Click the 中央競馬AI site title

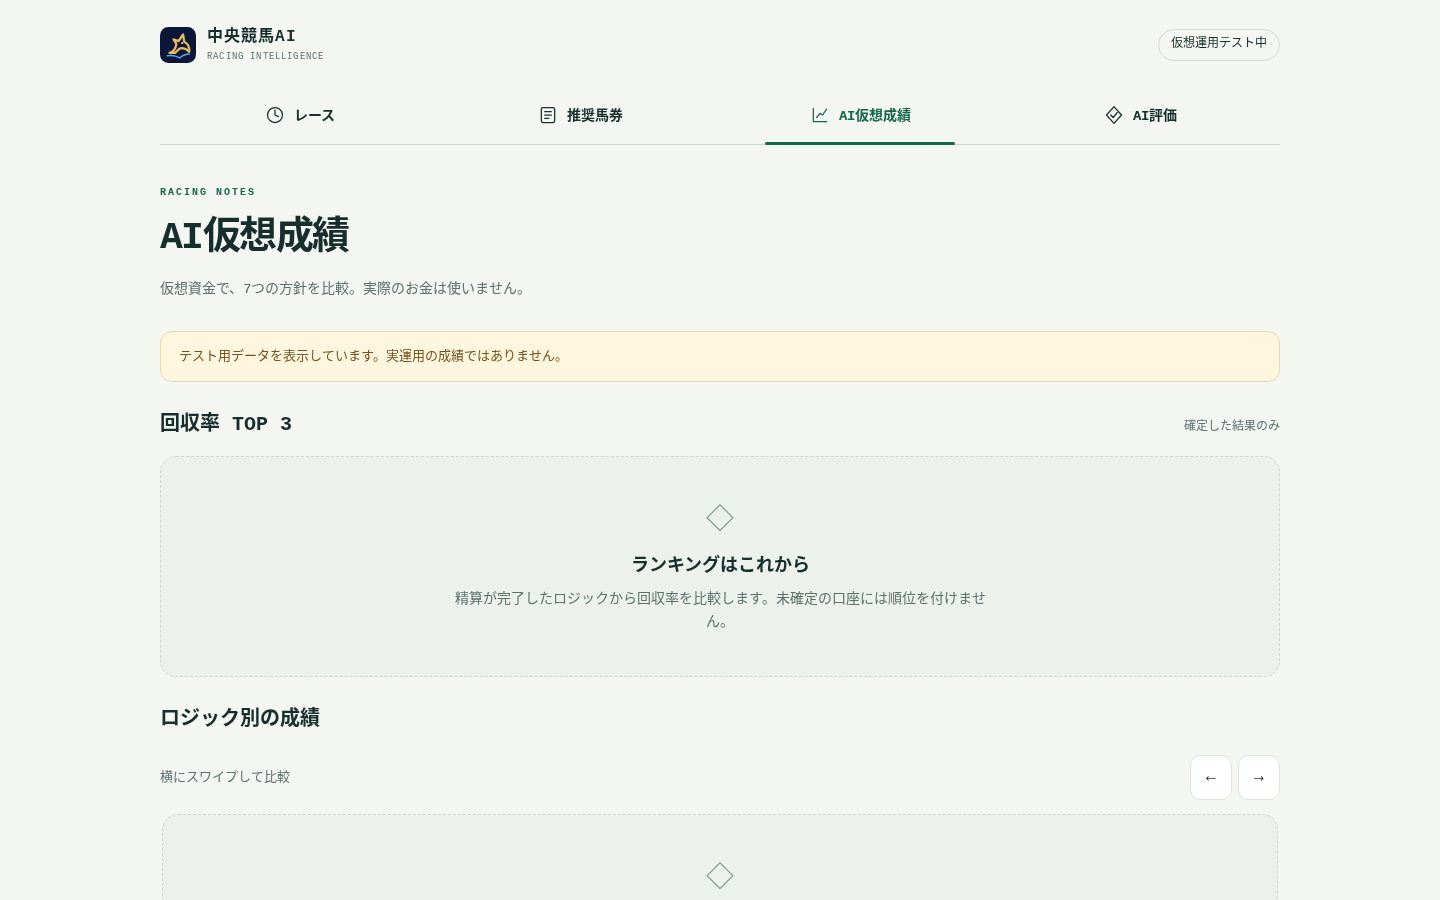pos(251,36)
